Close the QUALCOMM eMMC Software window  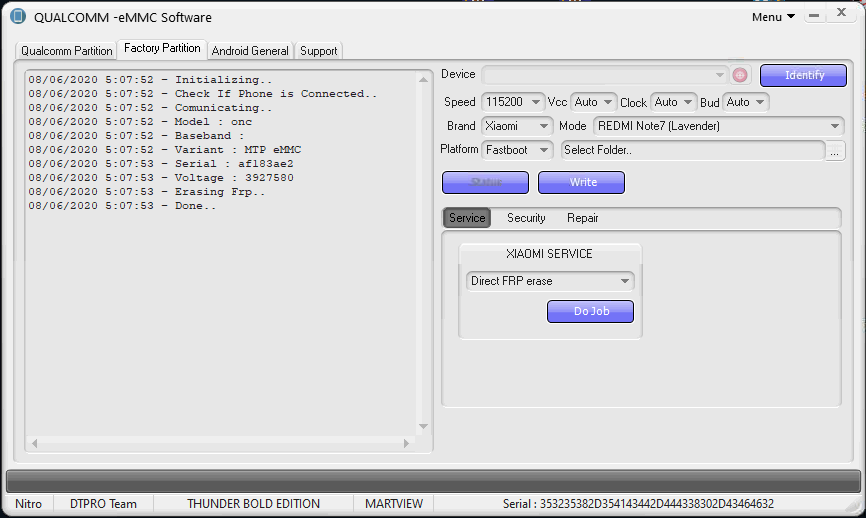coord(841,13)
